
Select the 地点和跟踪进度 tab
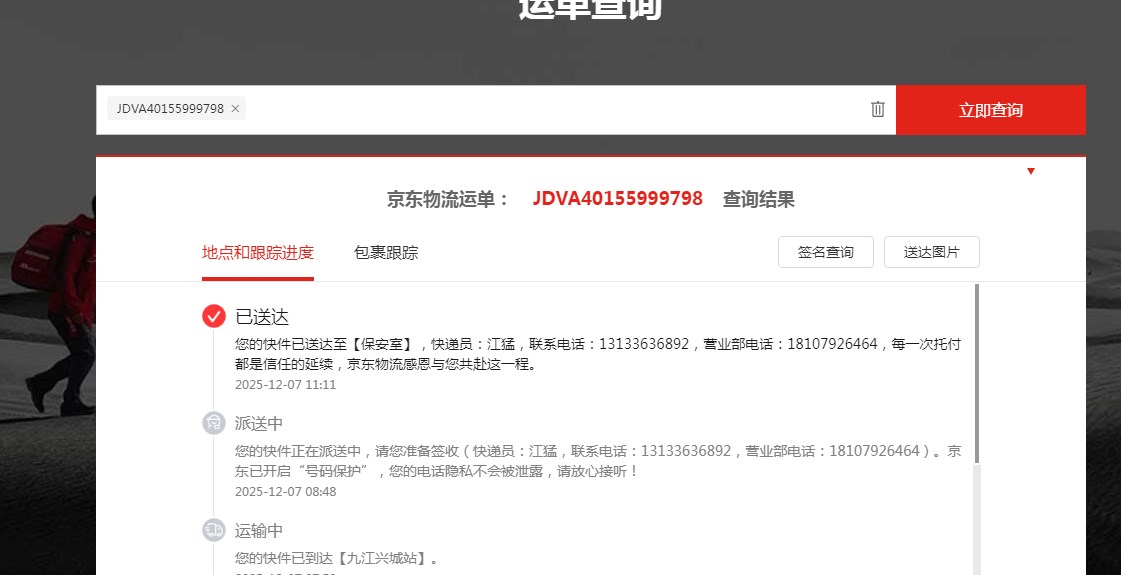pos(258,253)
